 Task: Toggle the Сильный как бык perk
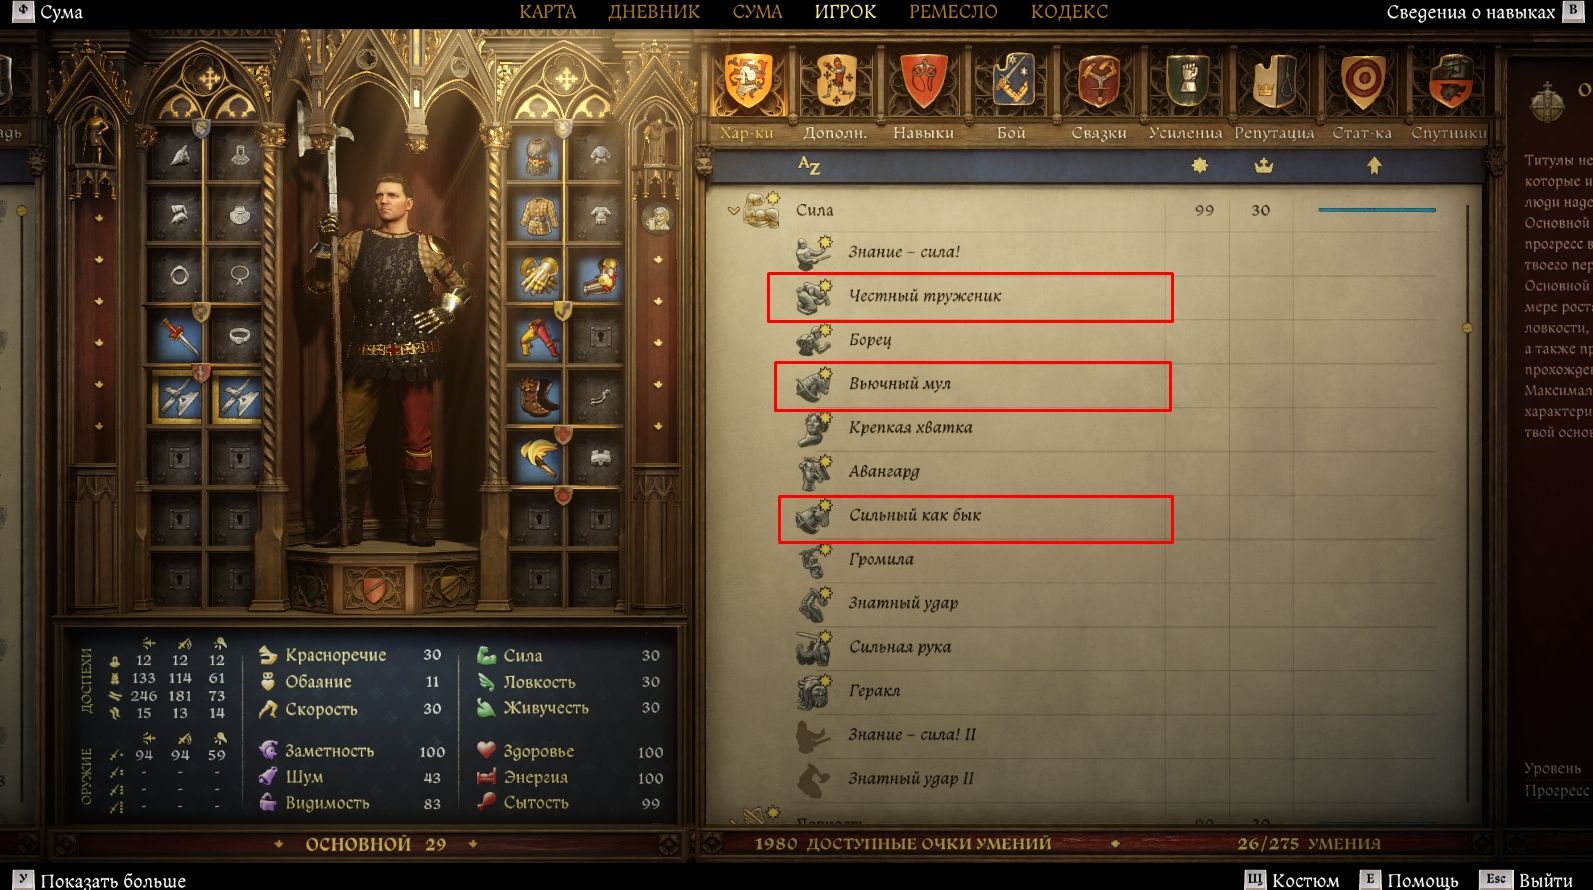pyautogui.click(x=975, y=519)
